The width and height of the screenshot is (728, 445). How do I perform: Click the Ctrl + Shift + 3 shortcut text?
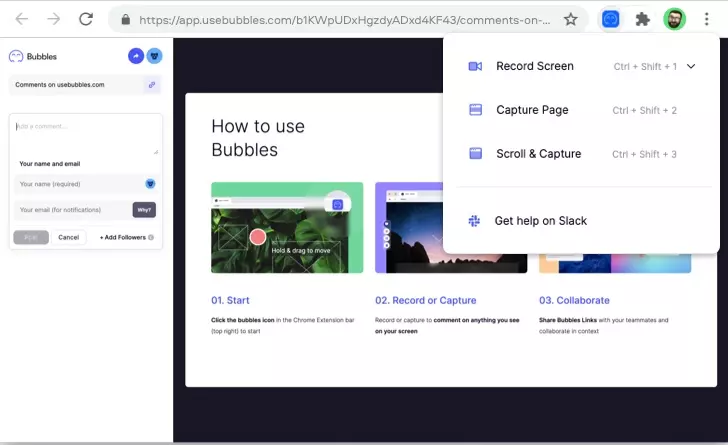[644, 154]
